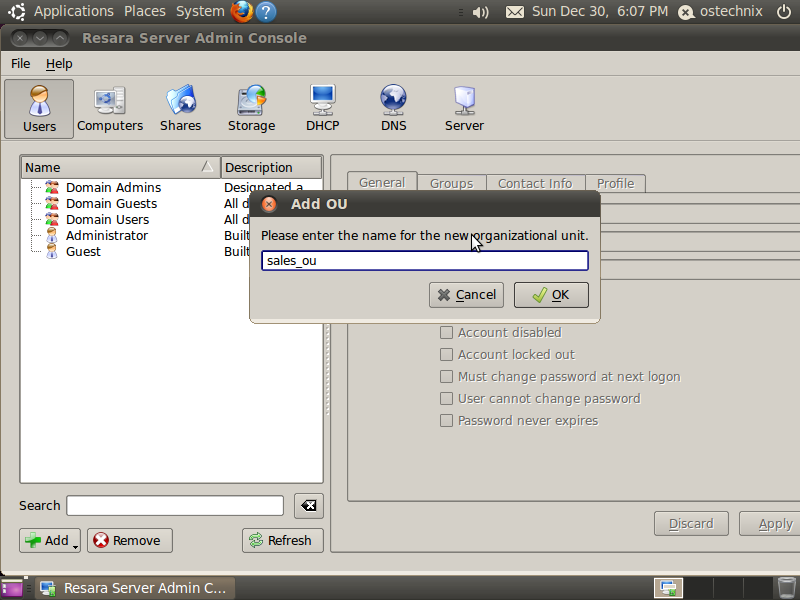The width and height of the screenshot is (800, 600).
Task: Switch to the Profile tab
Action: pos(615,183)
